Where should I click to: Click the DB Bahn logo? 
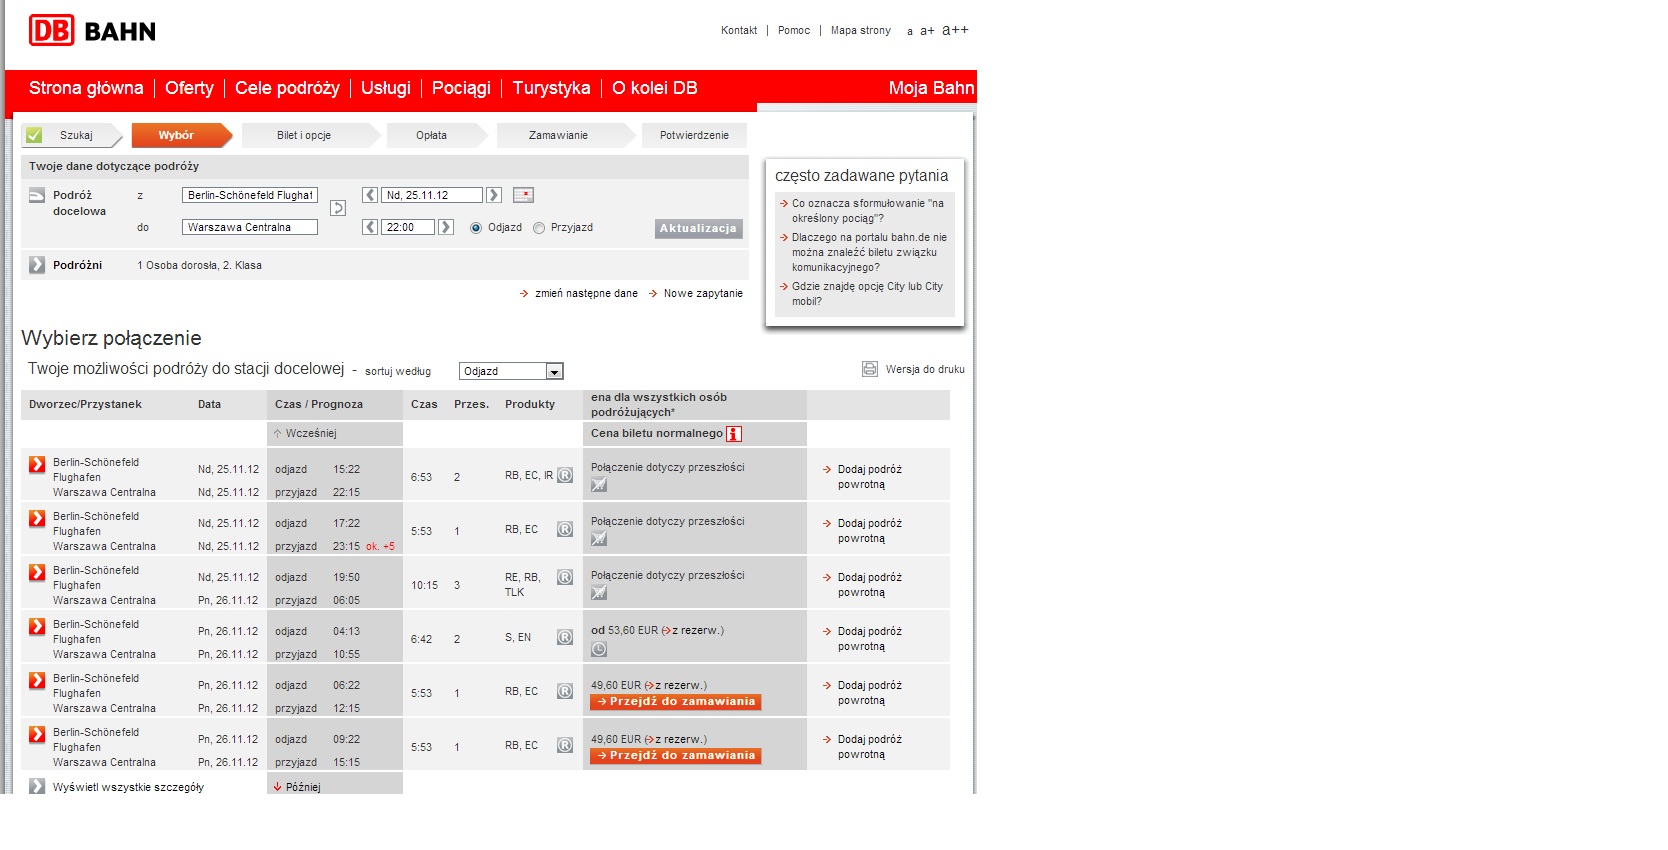pos(92,31)
